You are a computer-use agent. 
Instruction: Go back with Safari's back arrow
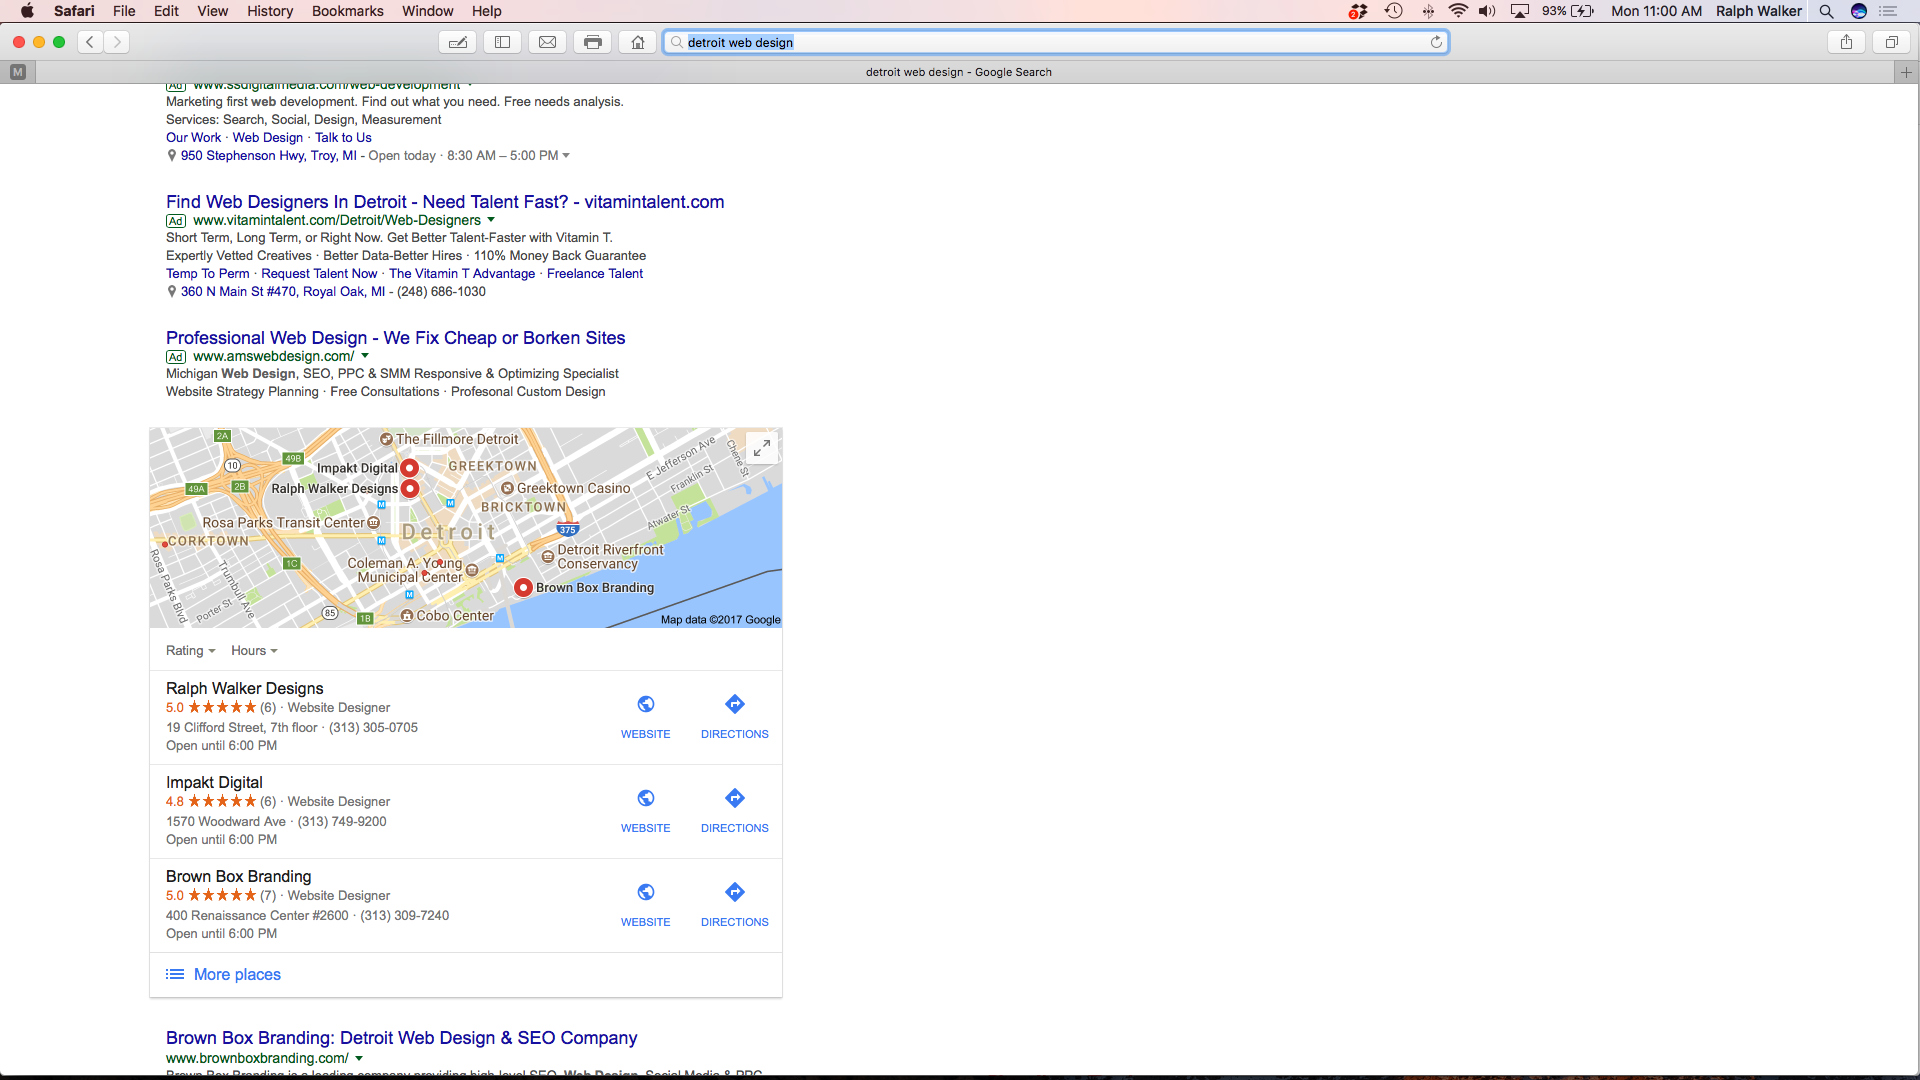point(90,42)
